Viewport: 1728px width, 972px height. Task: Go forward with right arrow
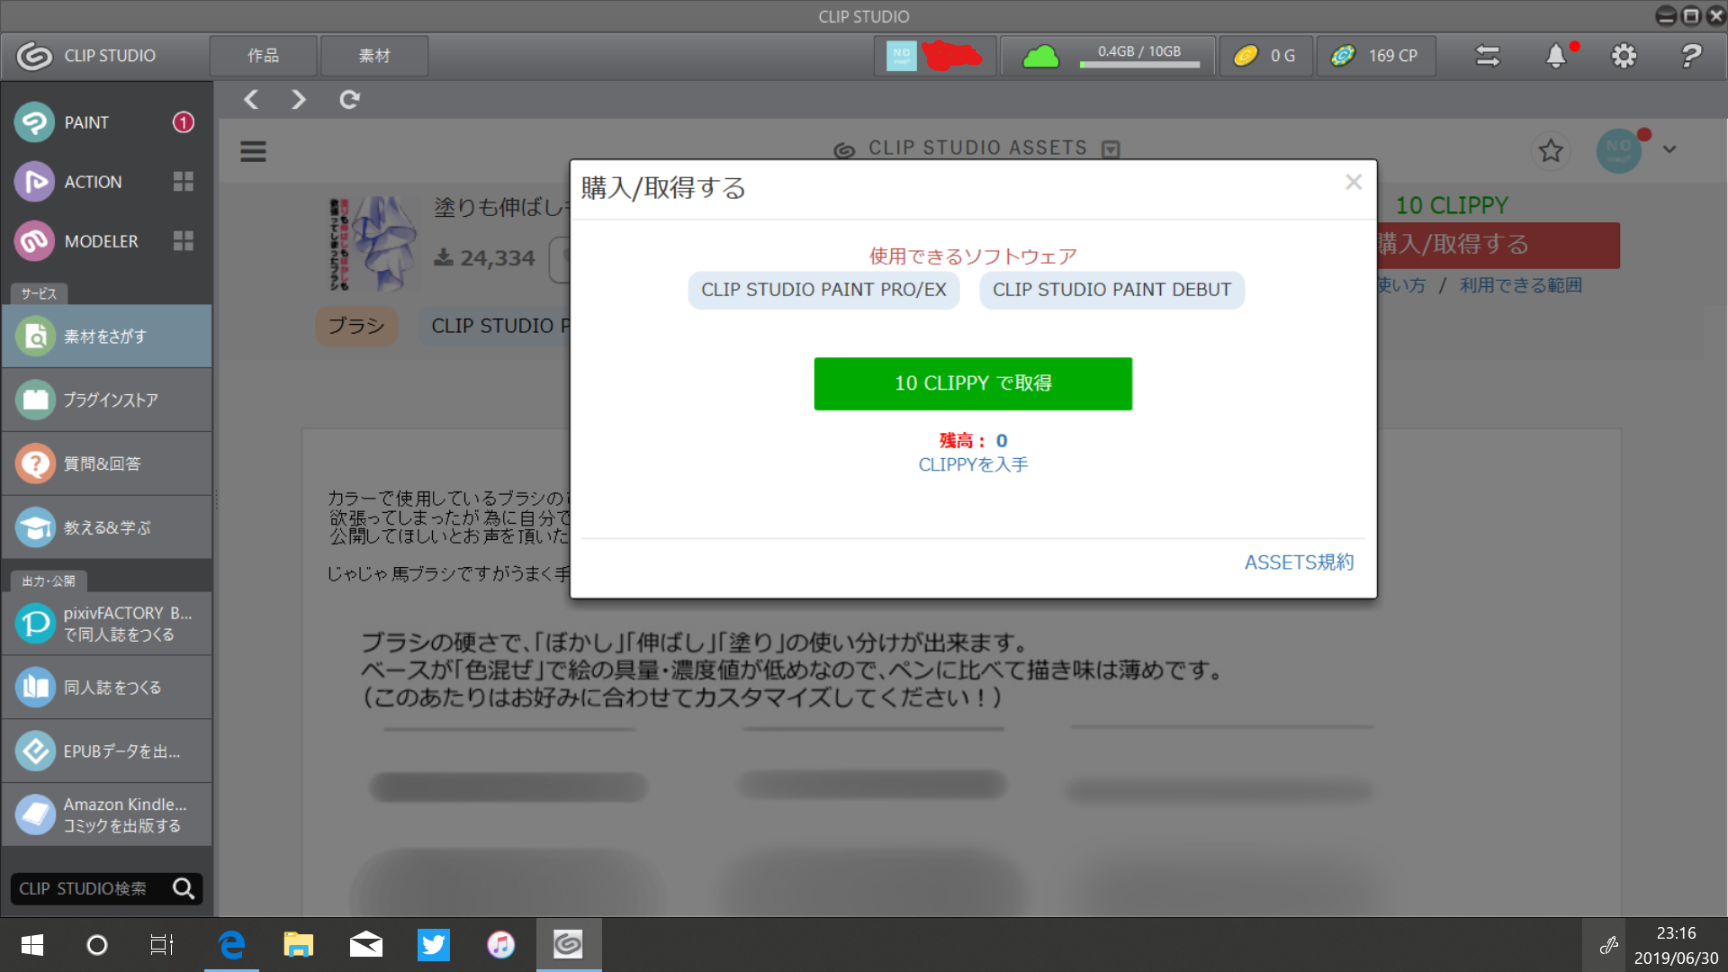[x=298, y=99]
